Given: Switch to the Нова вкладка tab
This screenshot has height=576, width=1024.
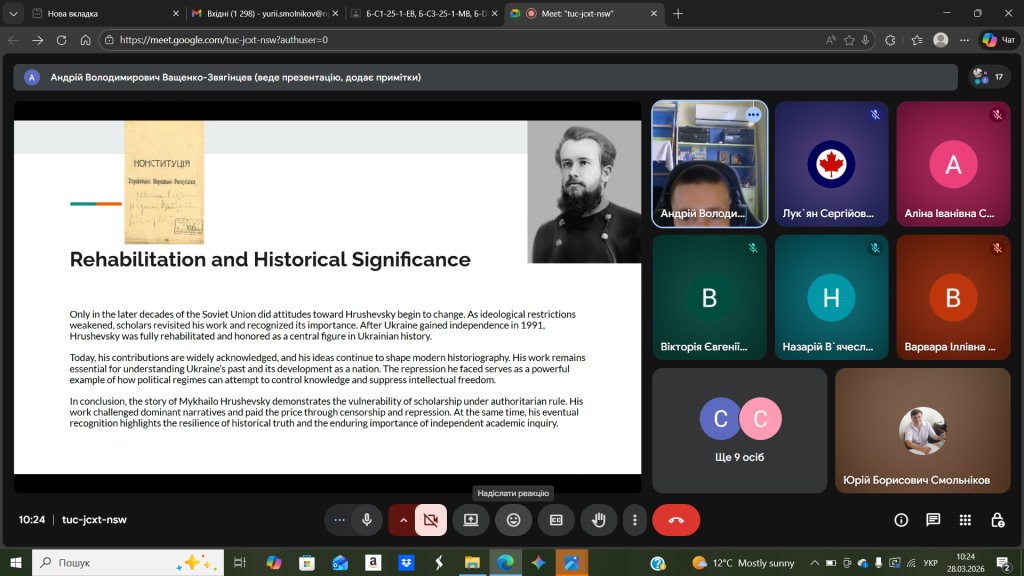Looking at the screenshot, I should pyautogui.click(x=100, y=14).
